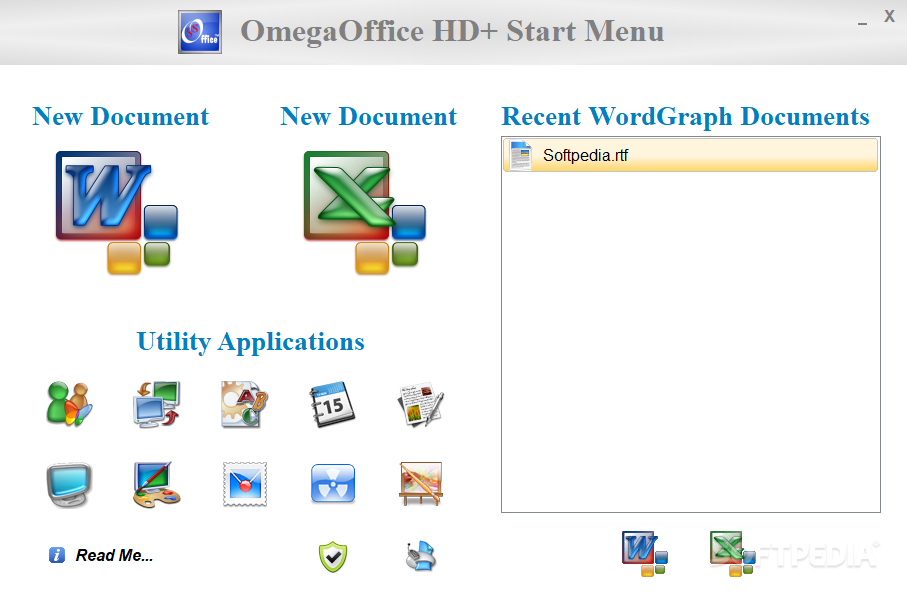
Task: Click small Word icon below recent documents
Action: click(x=645, y=554)
